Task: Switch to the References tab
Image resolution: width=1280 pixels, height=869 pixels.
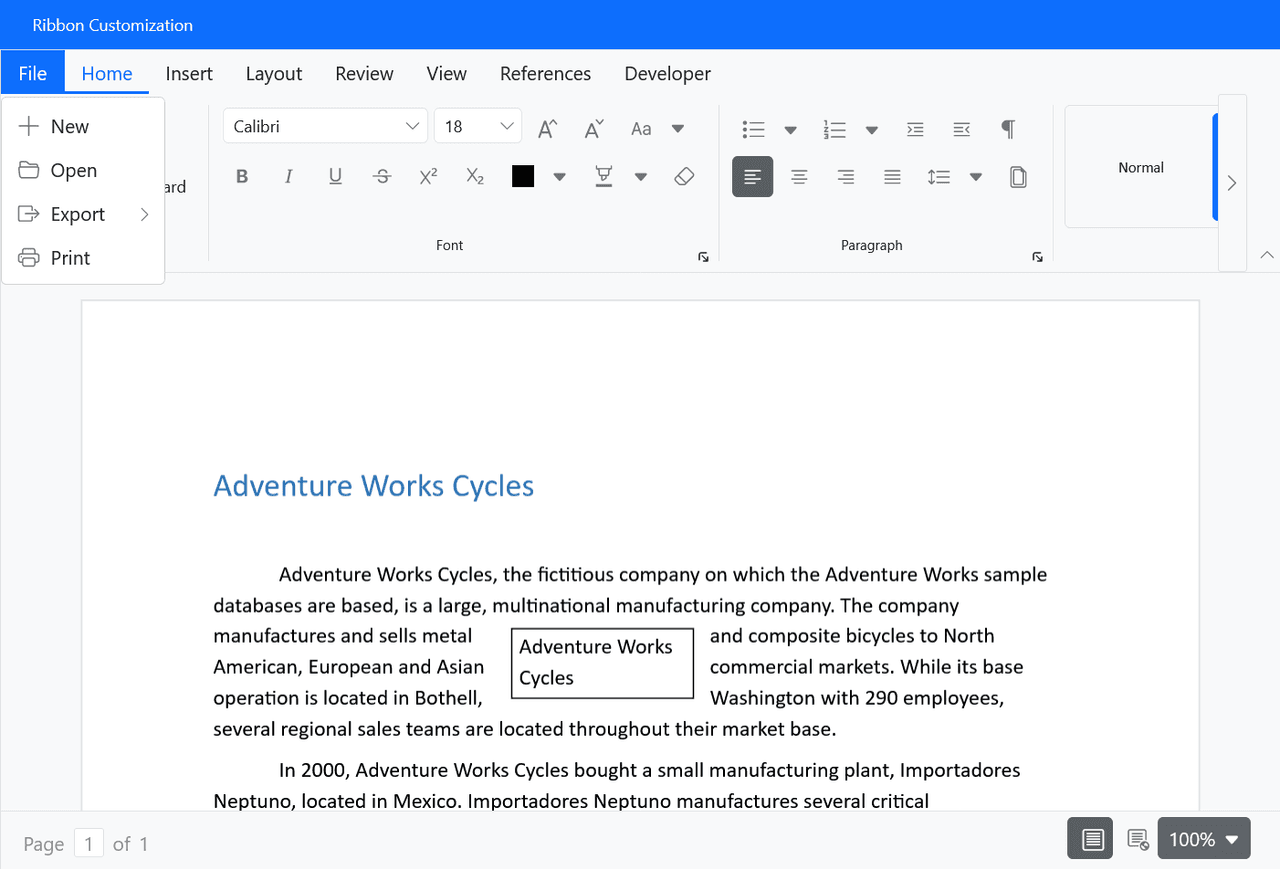Action: pos(545,73)
